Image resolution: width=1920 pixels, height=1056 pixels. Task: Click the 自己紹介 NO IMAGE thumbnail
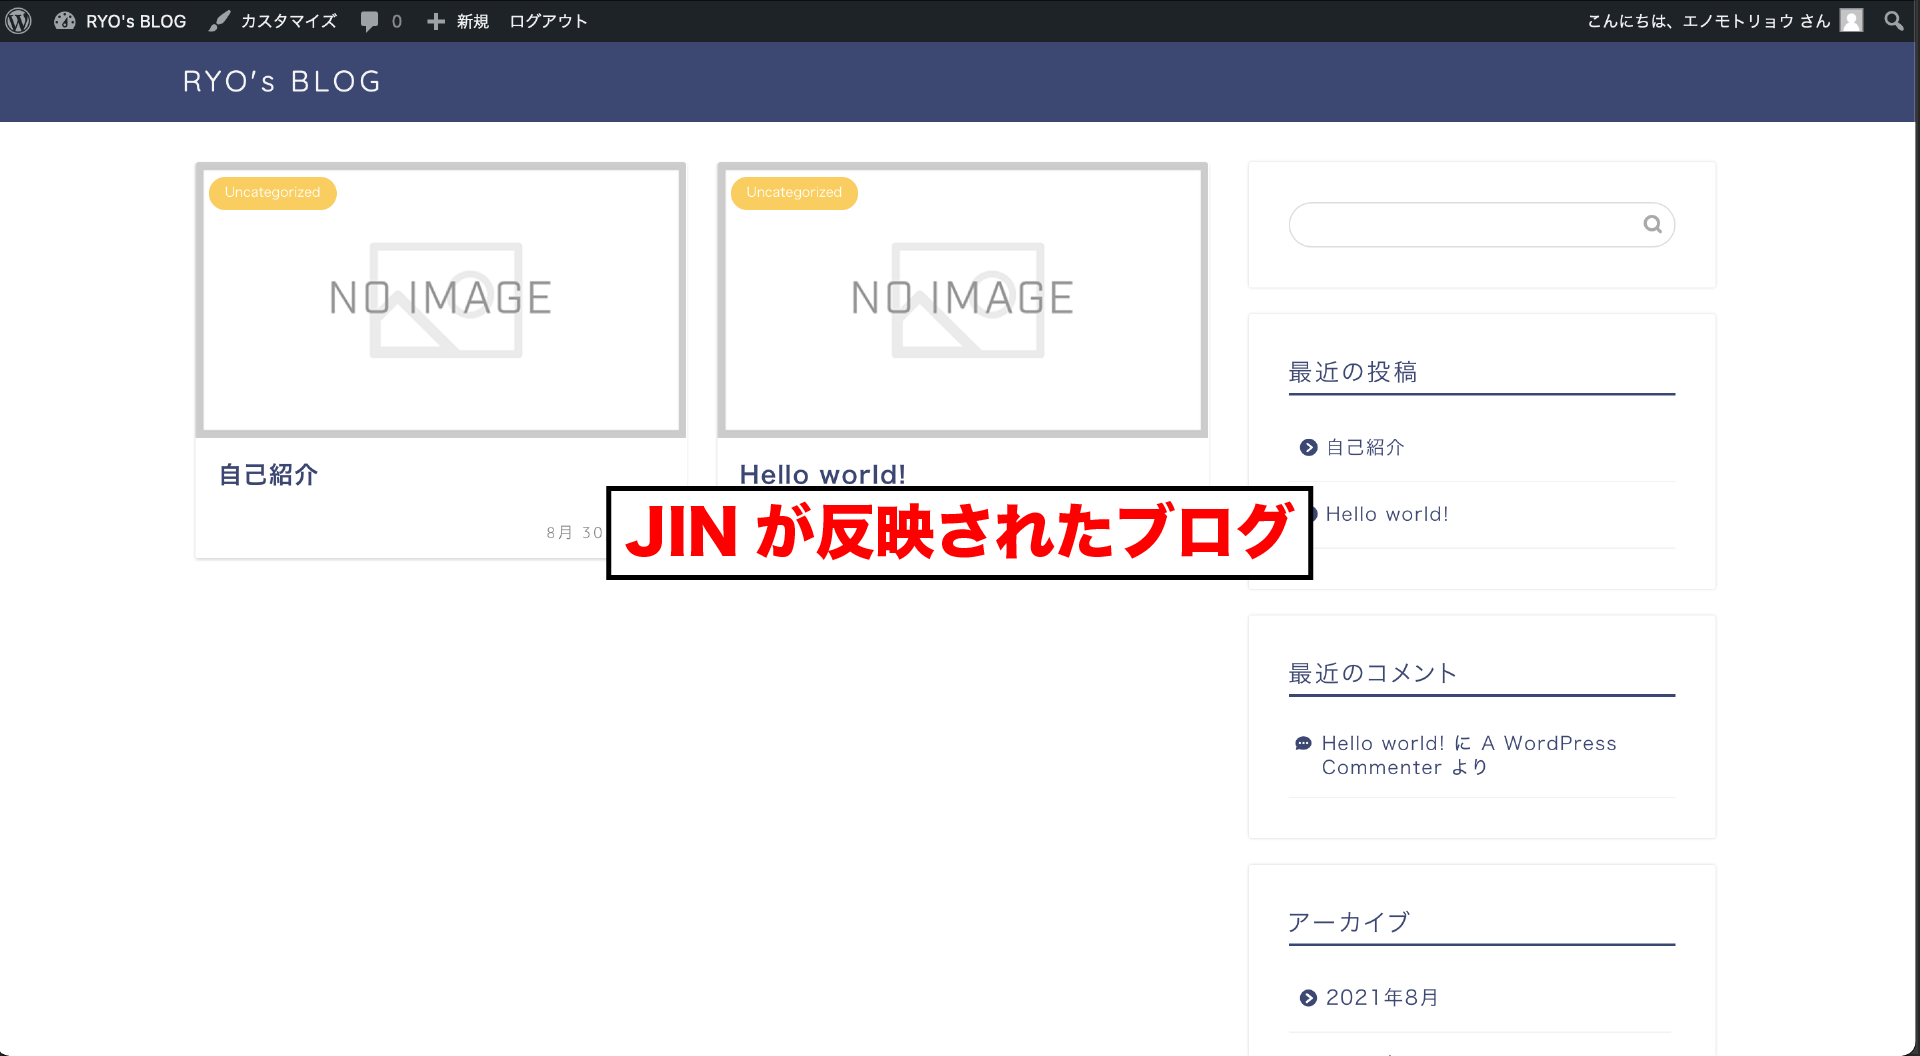pos(441,300)
